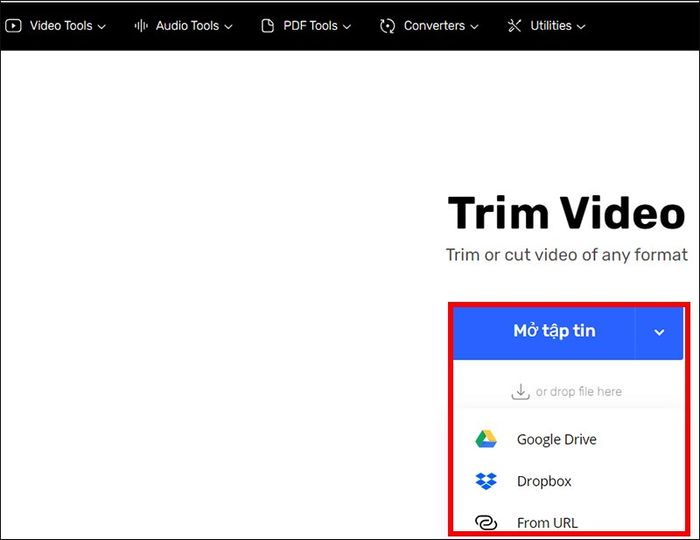Click the Dropbox logo icon
Viewport: 700px width, 540px height.
tap(486, 481)
